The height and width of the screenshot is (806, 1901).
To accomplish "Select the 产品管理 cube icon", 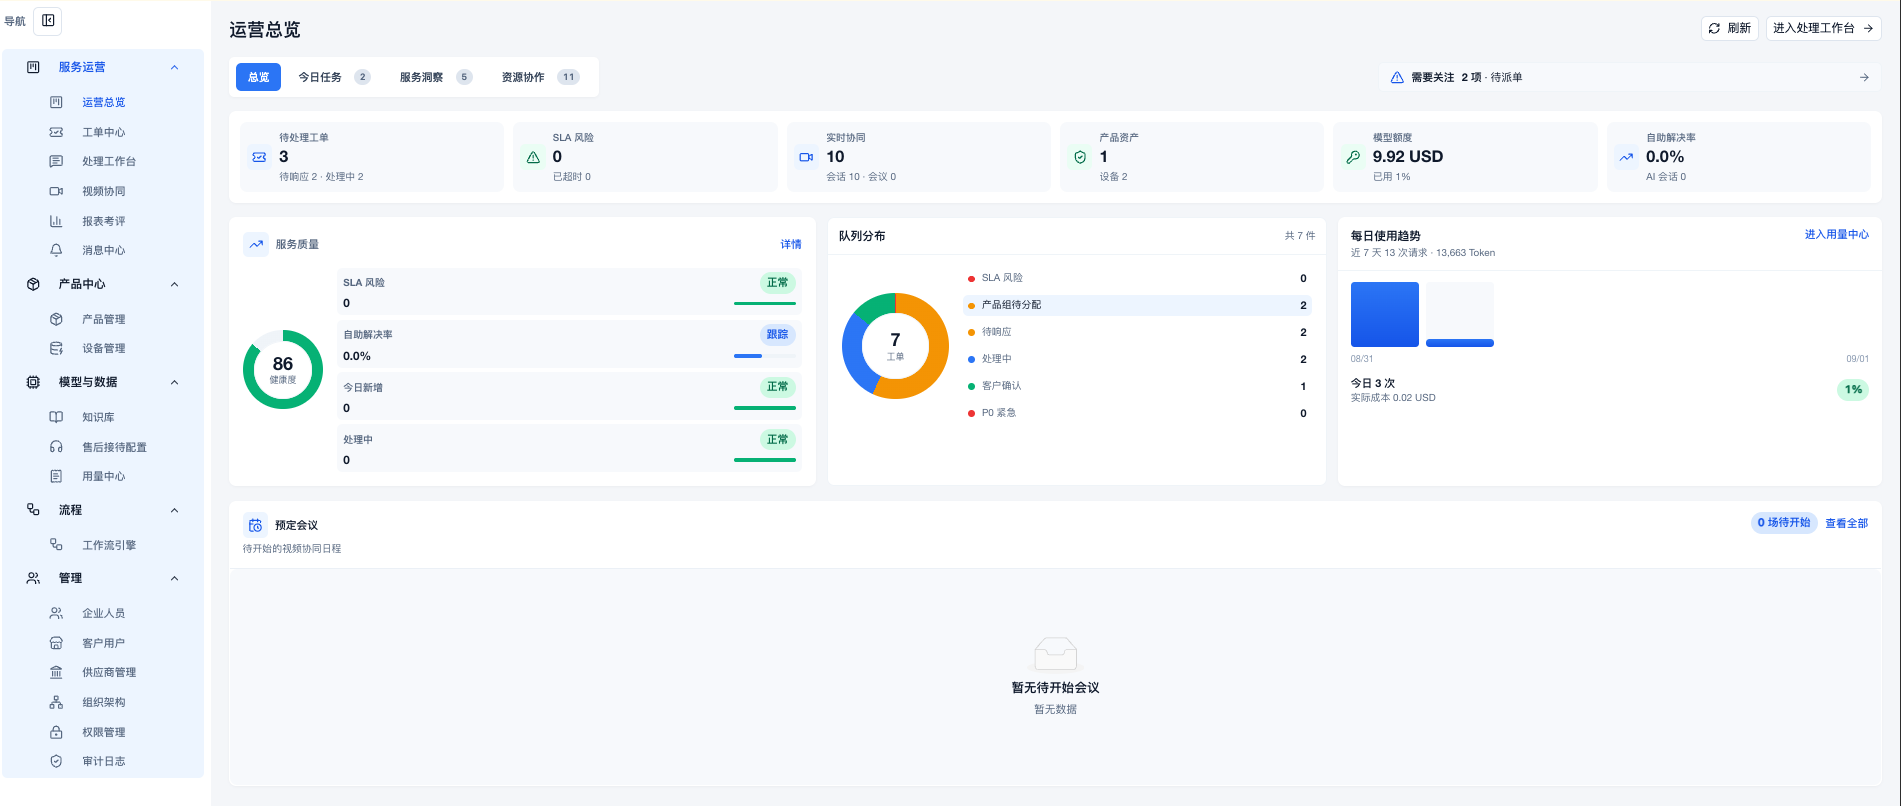I will [56, 319].
